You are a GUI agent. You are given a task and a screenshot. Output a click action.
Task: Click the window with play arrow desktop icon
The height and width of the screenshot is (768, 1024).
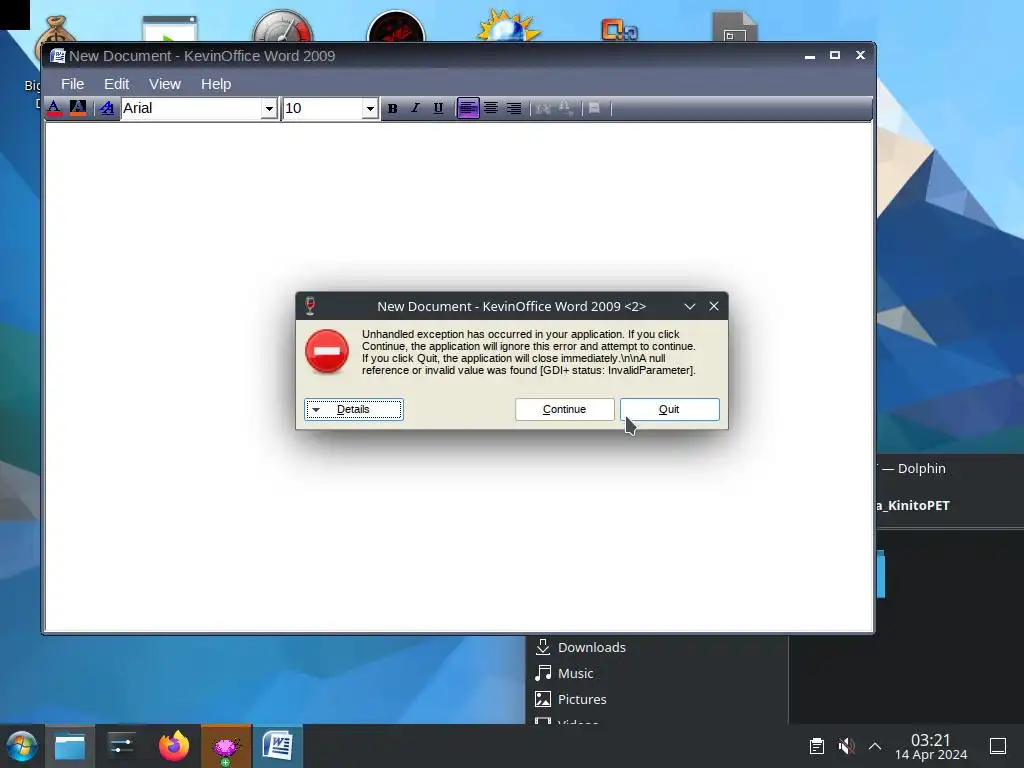(x=170, y=29)
